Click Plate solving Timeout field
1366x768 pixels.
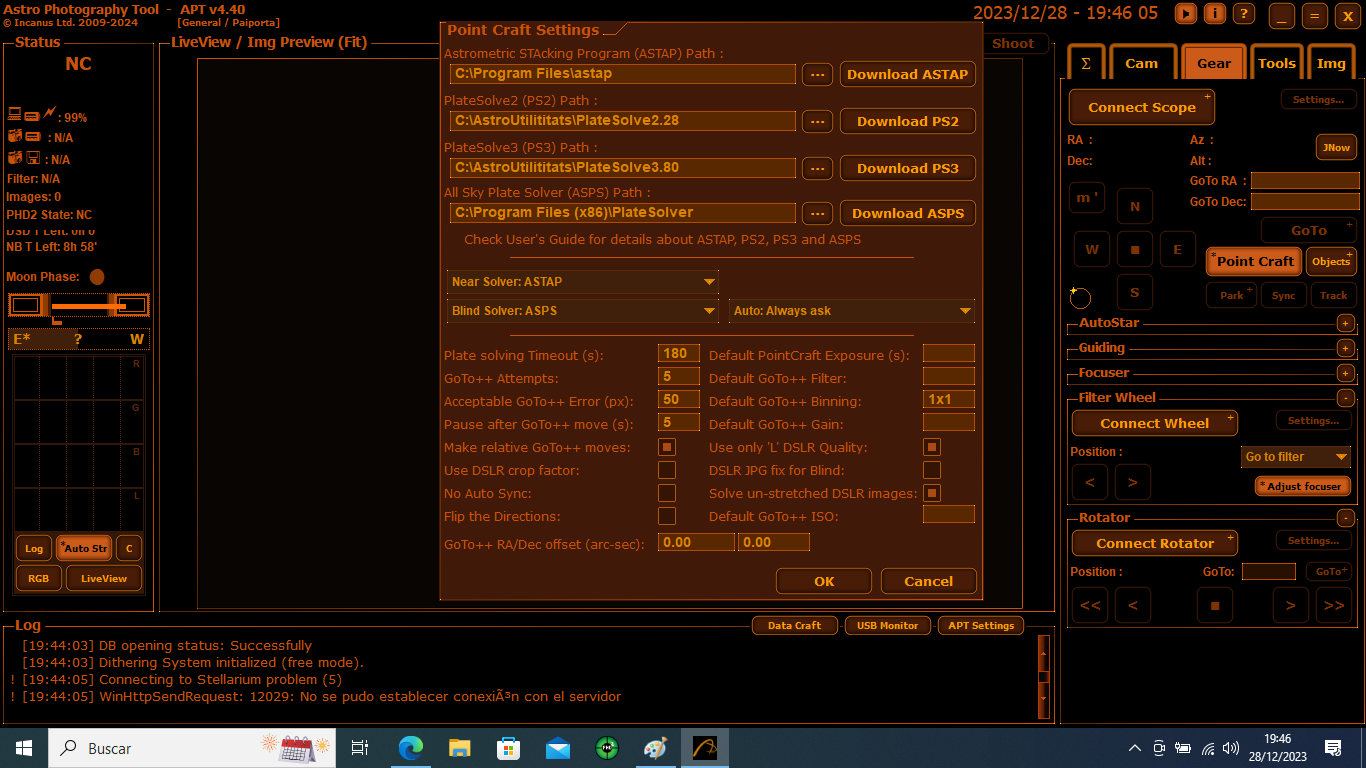pyautogui.click(x=678, y=353)
